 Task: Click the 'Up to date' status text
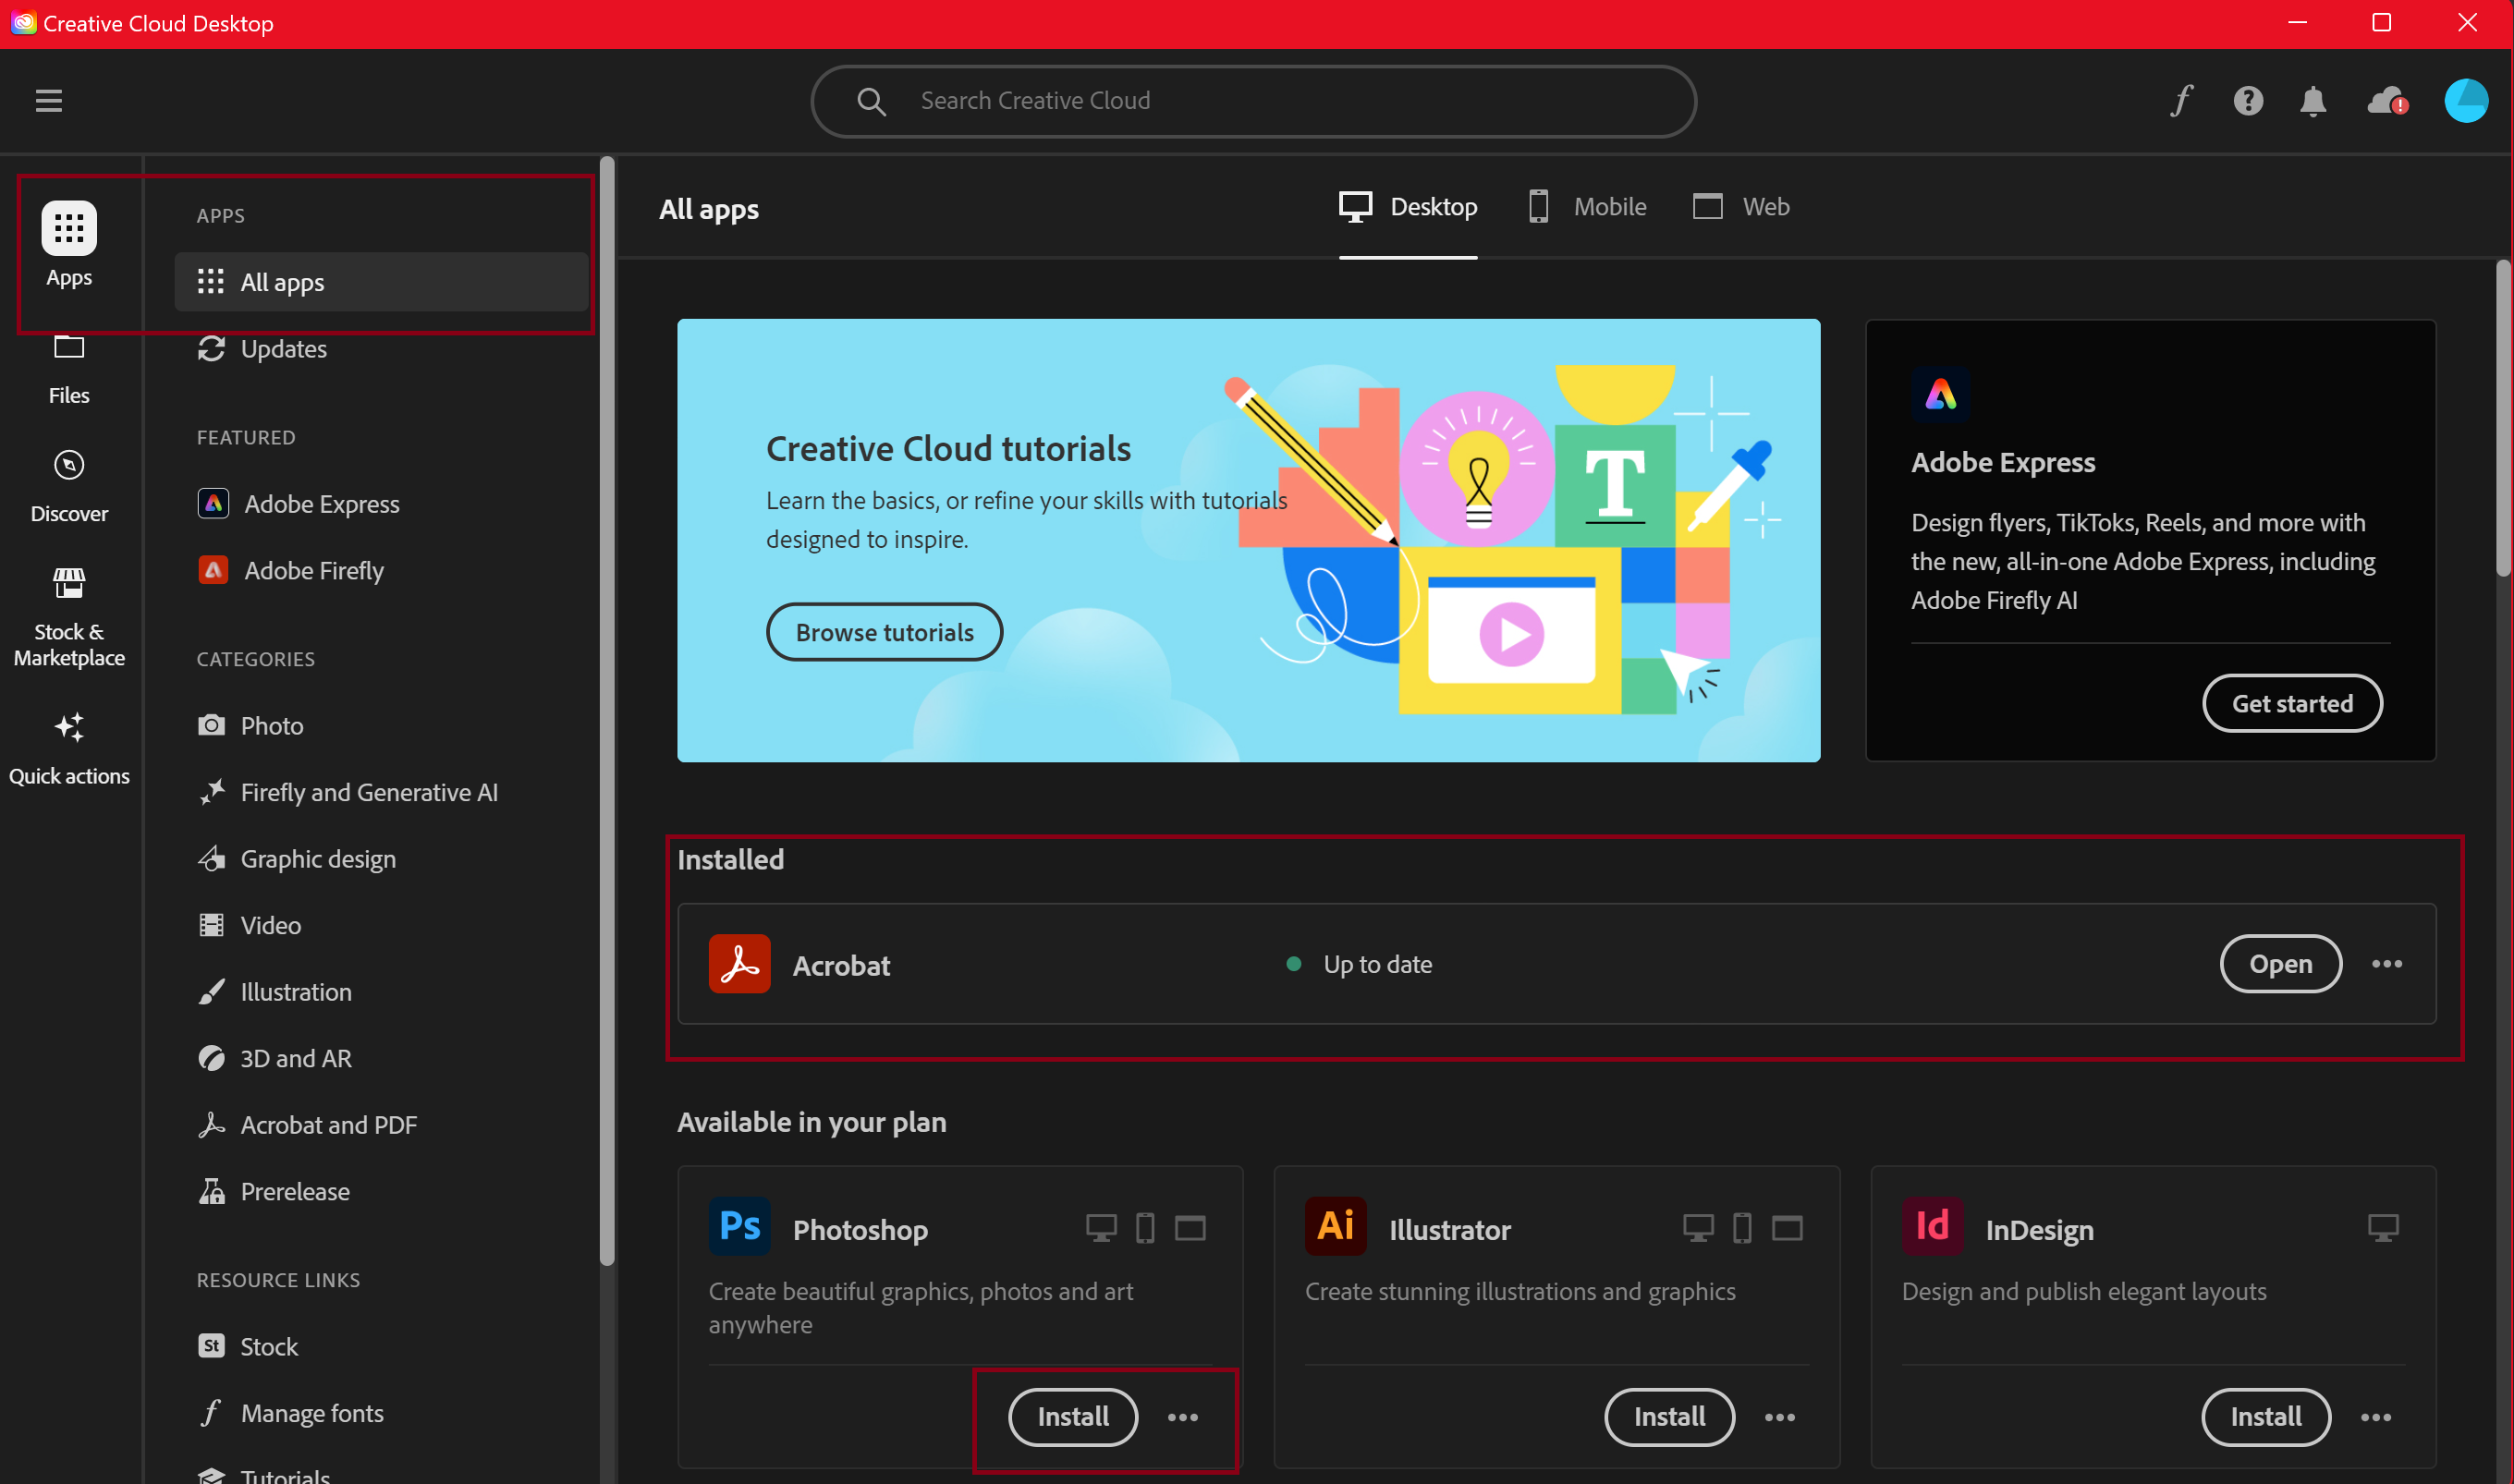[x=1377, y=964]
